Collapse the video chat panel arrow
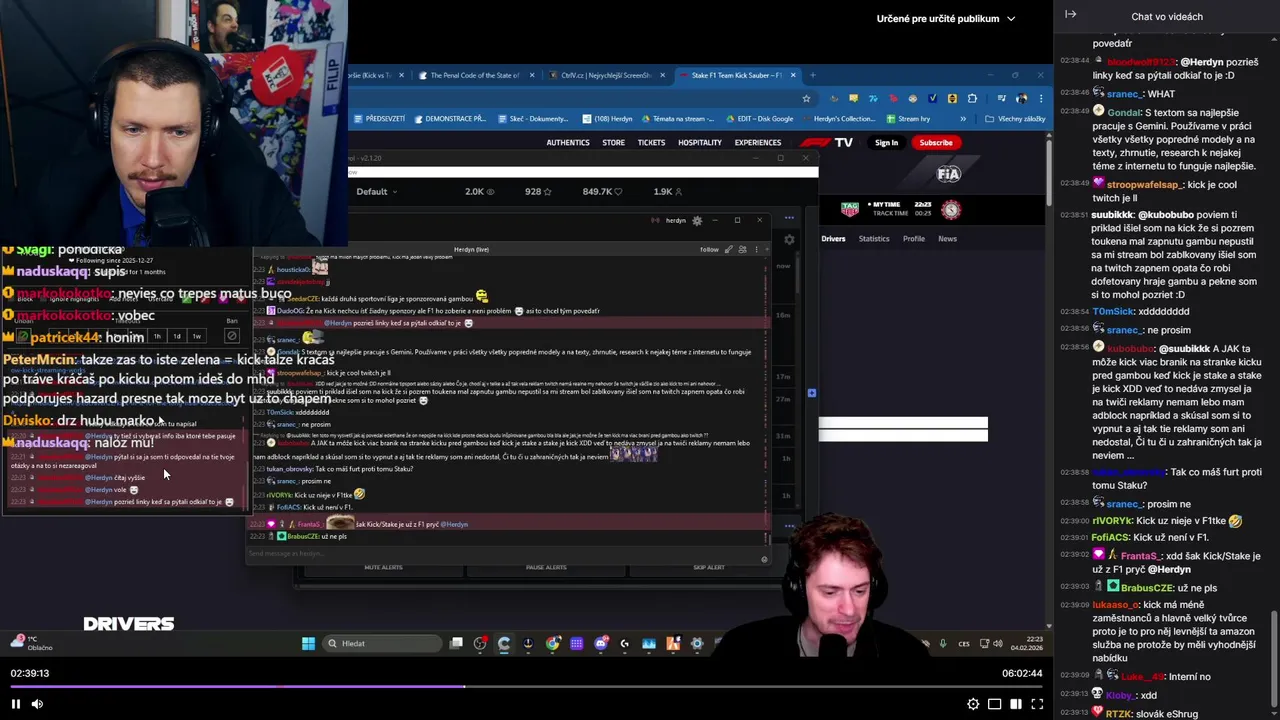The image size is (1280, 720). (1070, 14)
